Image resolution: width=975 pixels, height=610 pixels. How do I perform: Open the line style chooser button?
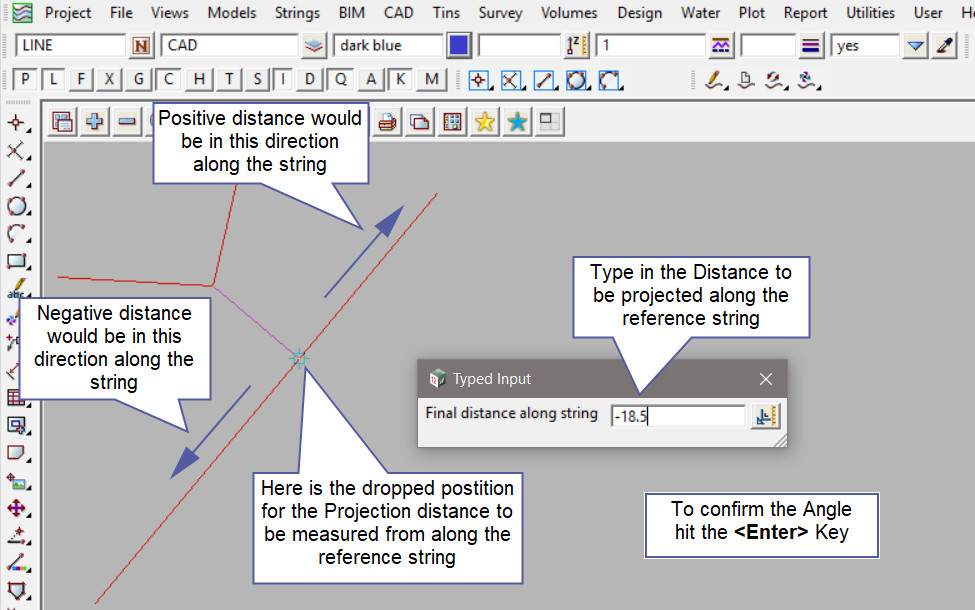coord(721,46)
